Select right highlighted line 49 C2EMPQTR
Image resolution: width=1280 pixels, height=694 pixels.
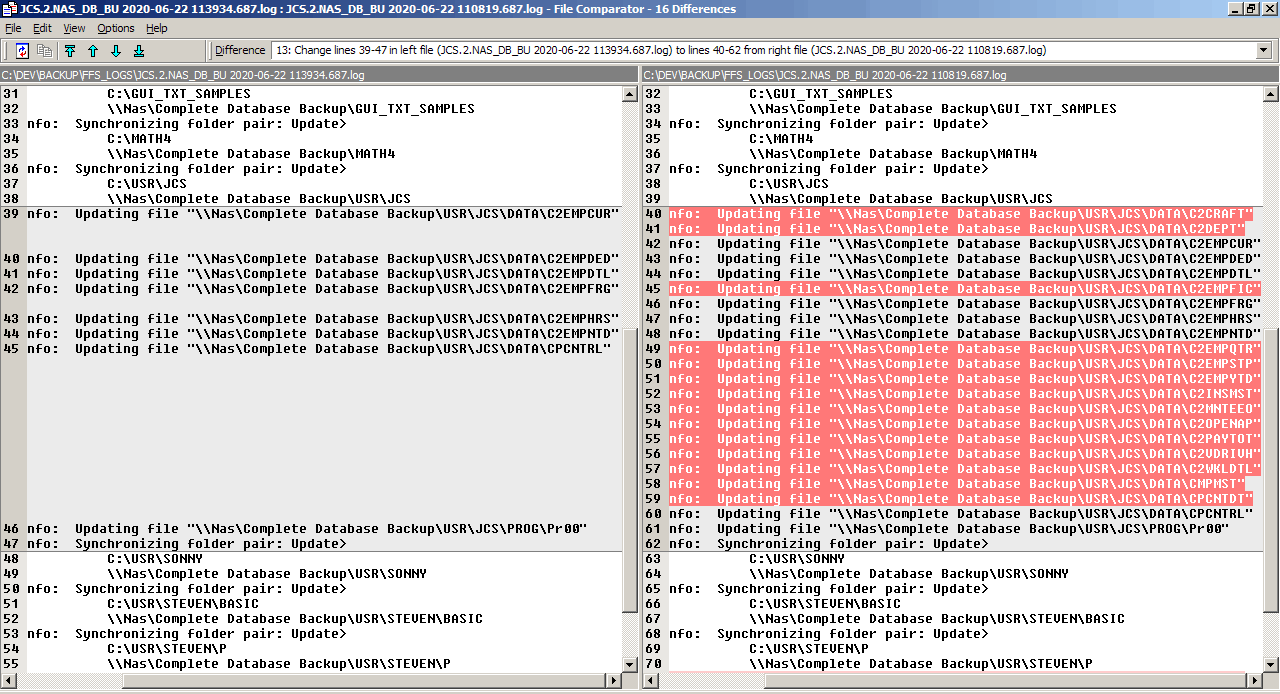966,349
